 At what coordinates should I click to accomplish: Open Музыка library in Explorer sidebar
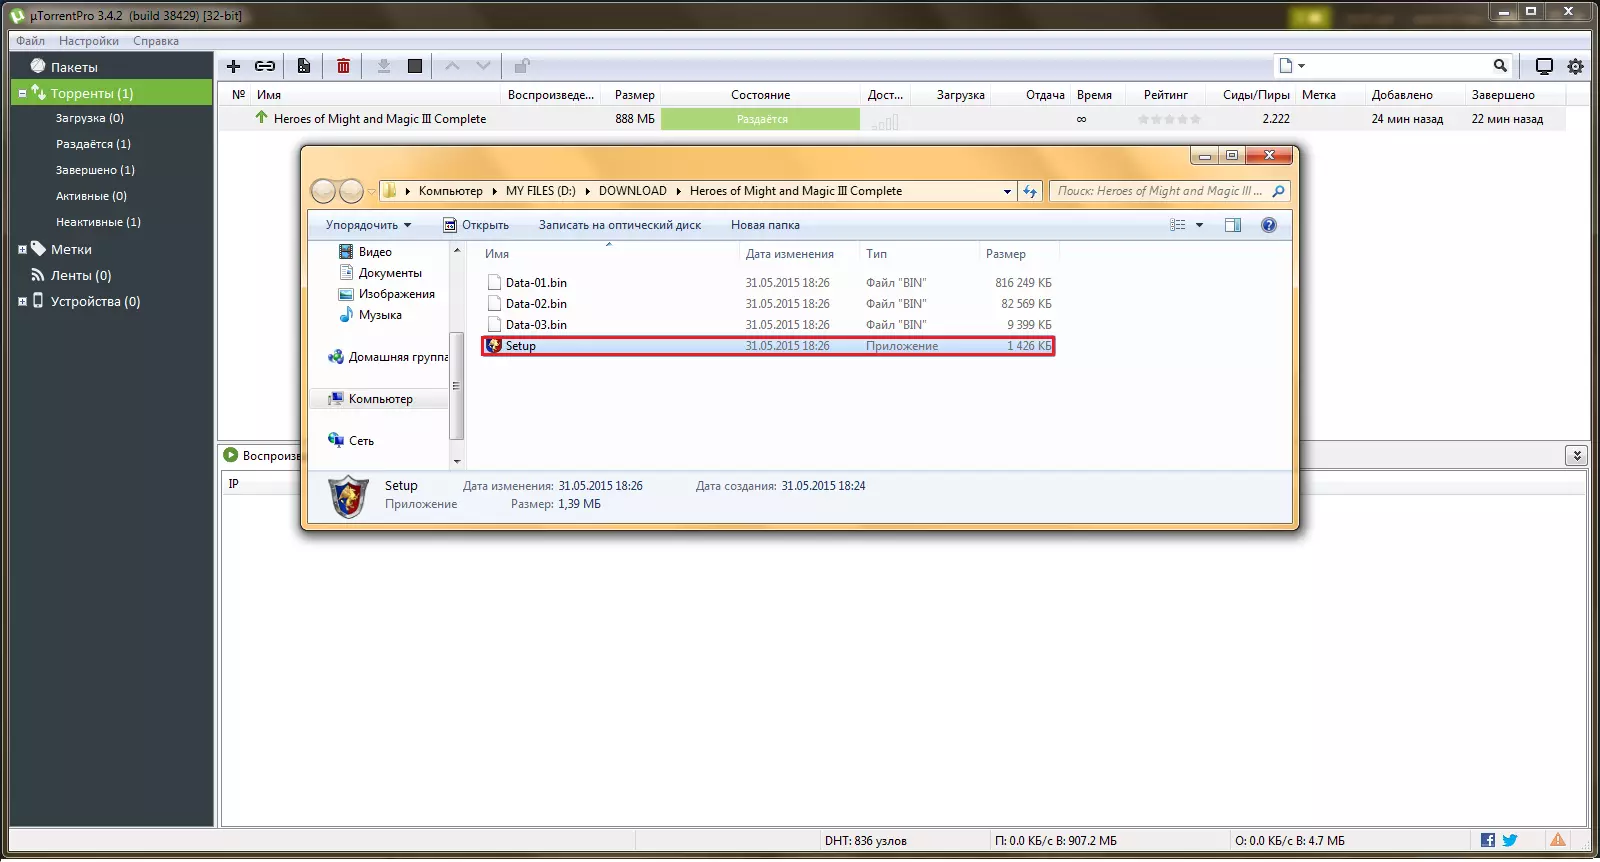pos(380,315)
